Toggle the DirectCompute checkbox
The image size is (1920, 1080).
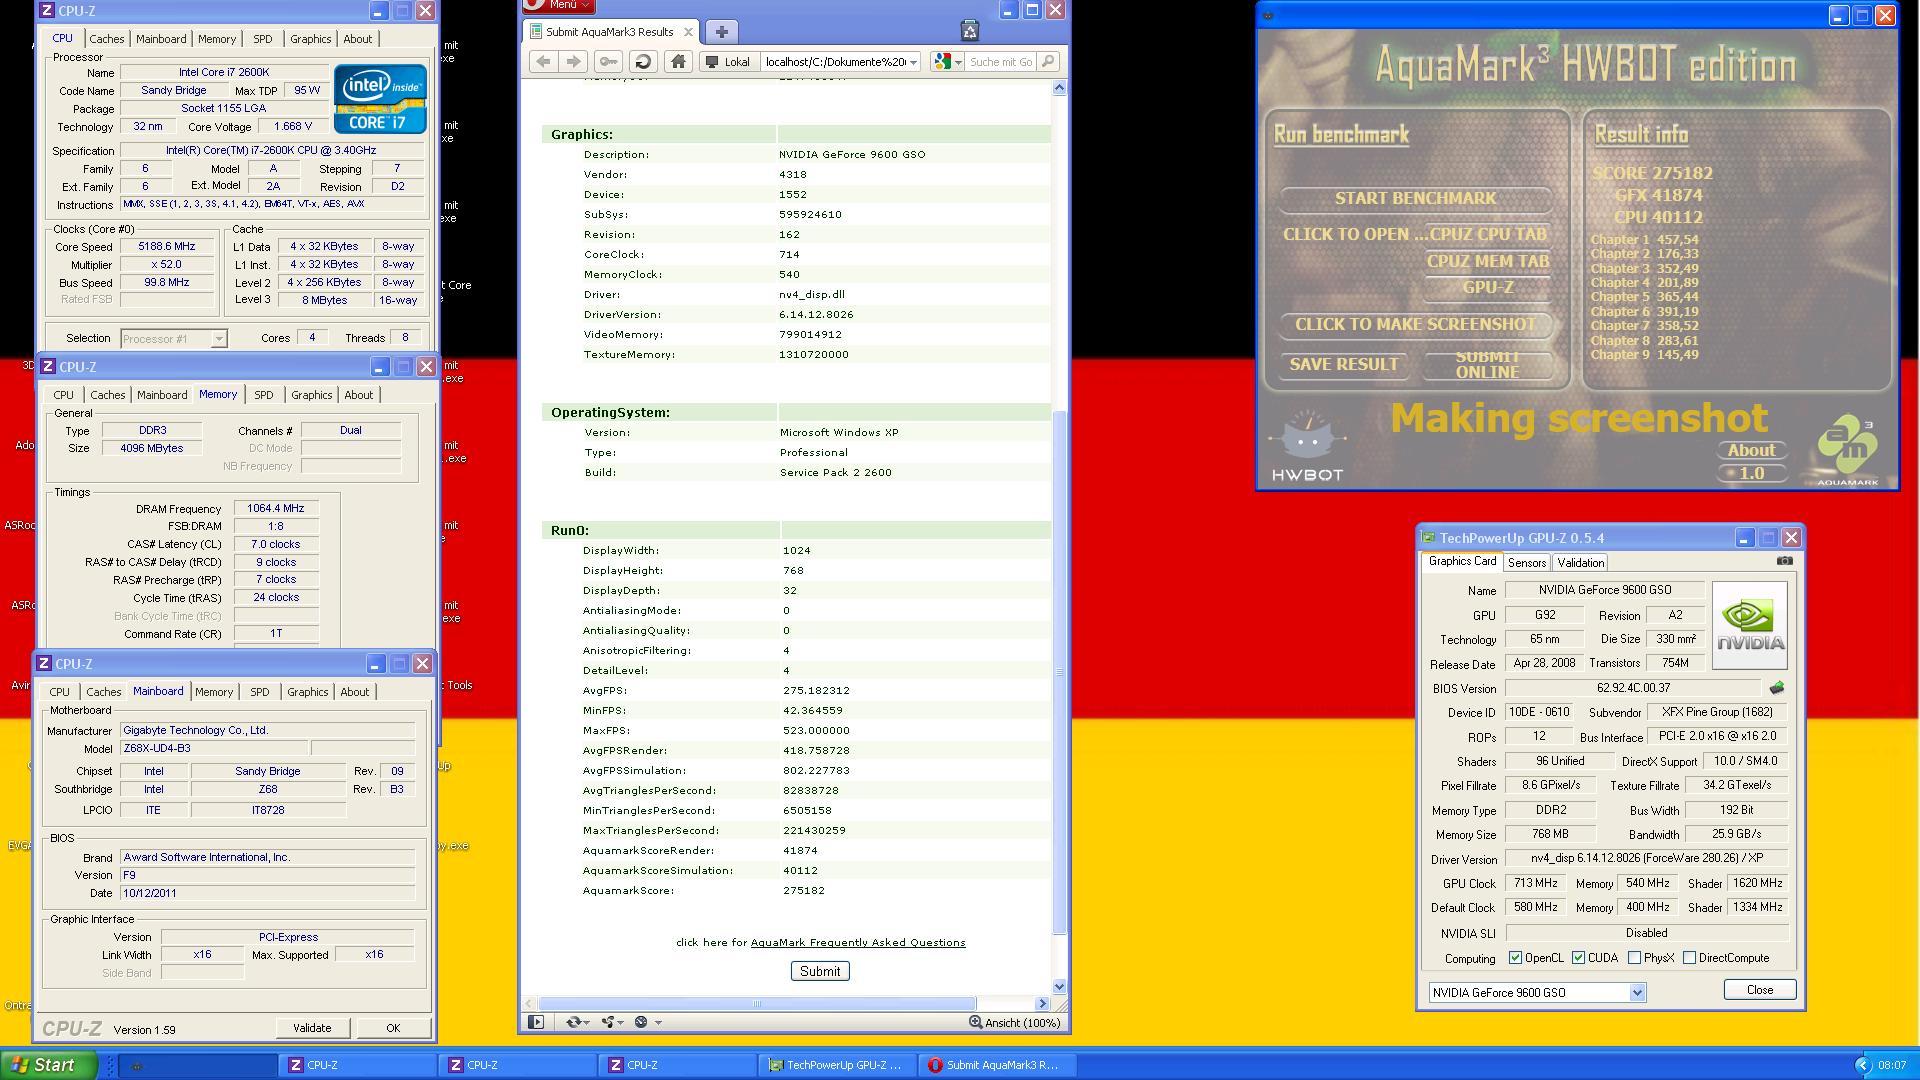(x=1689, y=958)
